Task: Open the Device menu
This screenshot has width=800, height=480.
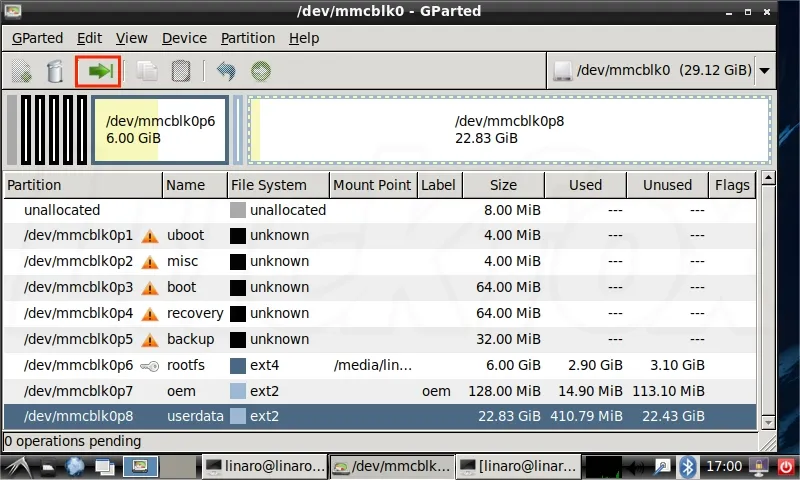Action: coord(184,38)
